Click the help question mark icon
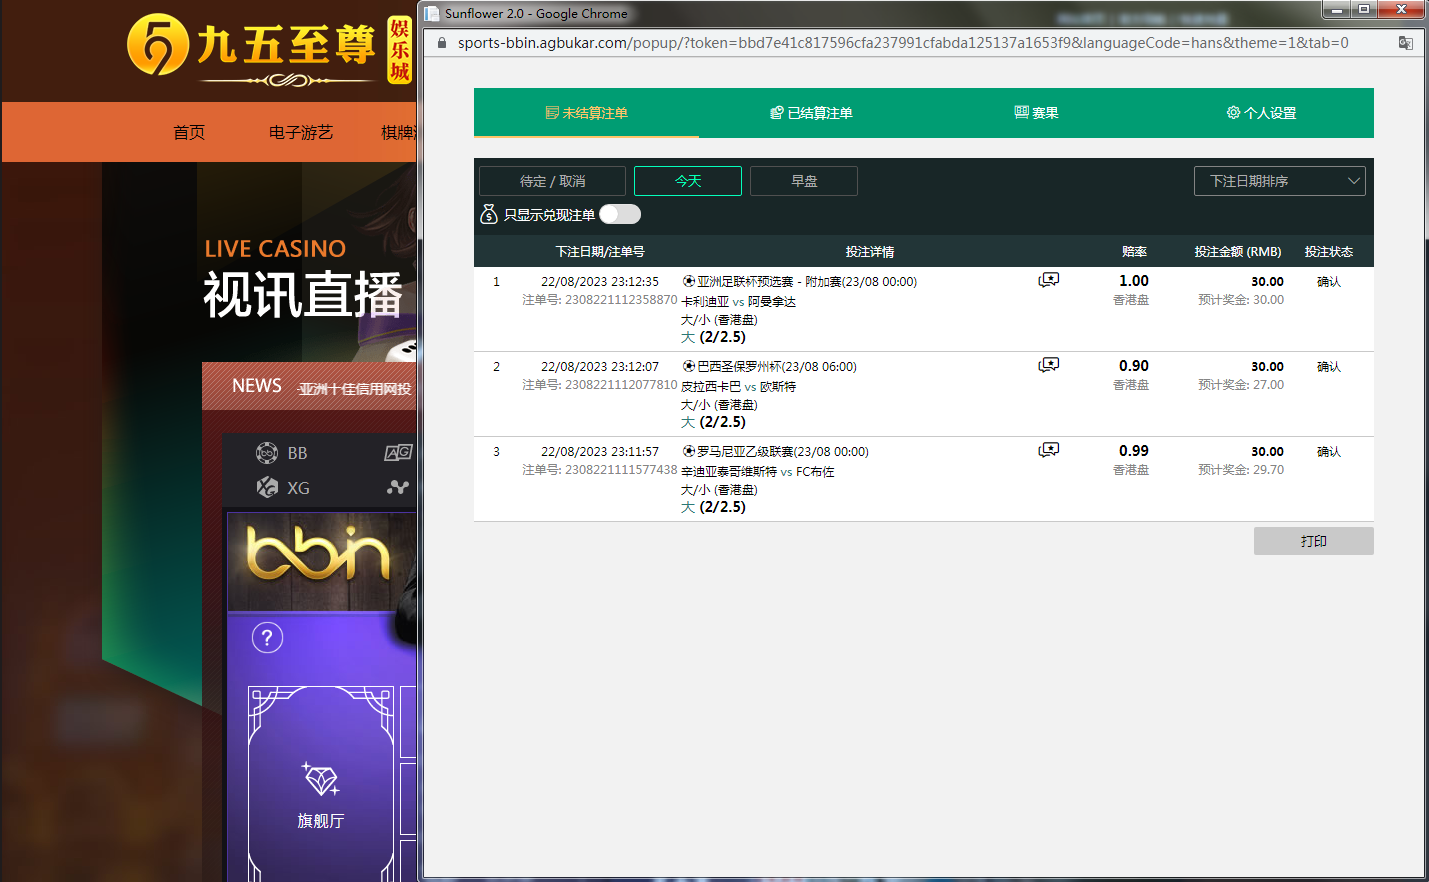The width and height of the screenshot is (1429, 882). coord(267,637)
